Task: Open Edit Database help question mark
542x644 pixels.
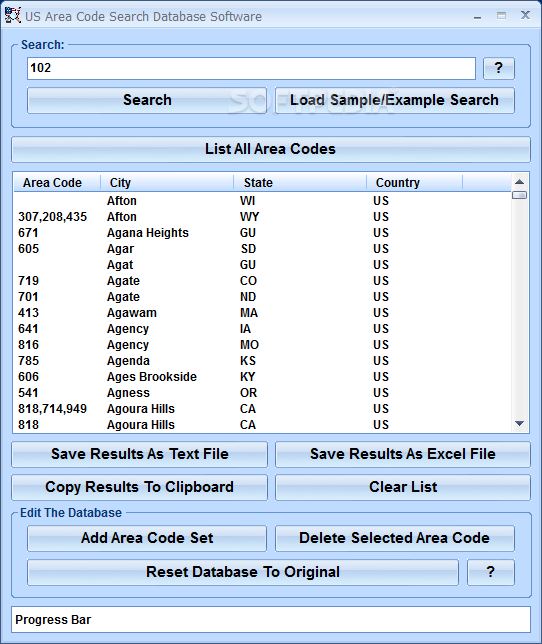Action: [491, 573]
